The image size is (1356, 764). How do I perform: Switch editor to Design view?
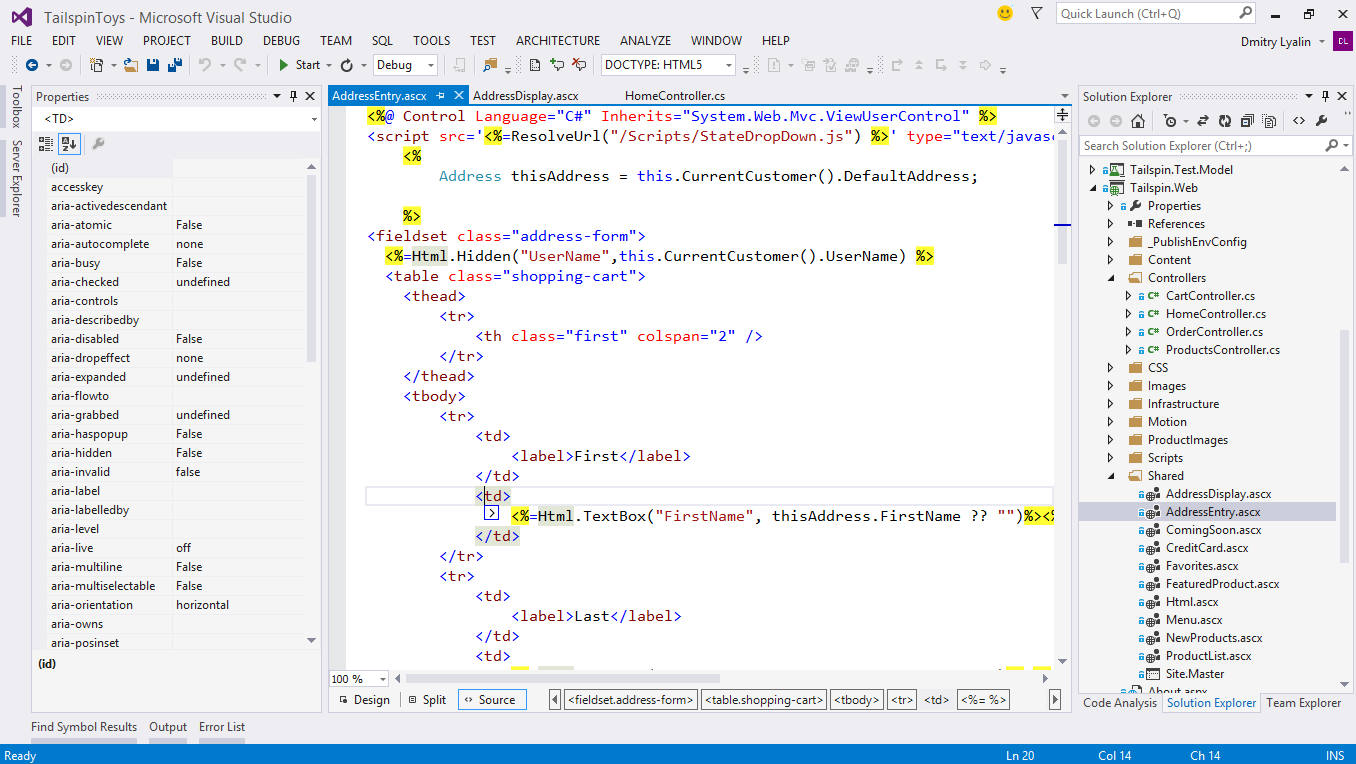coord(363,700)
